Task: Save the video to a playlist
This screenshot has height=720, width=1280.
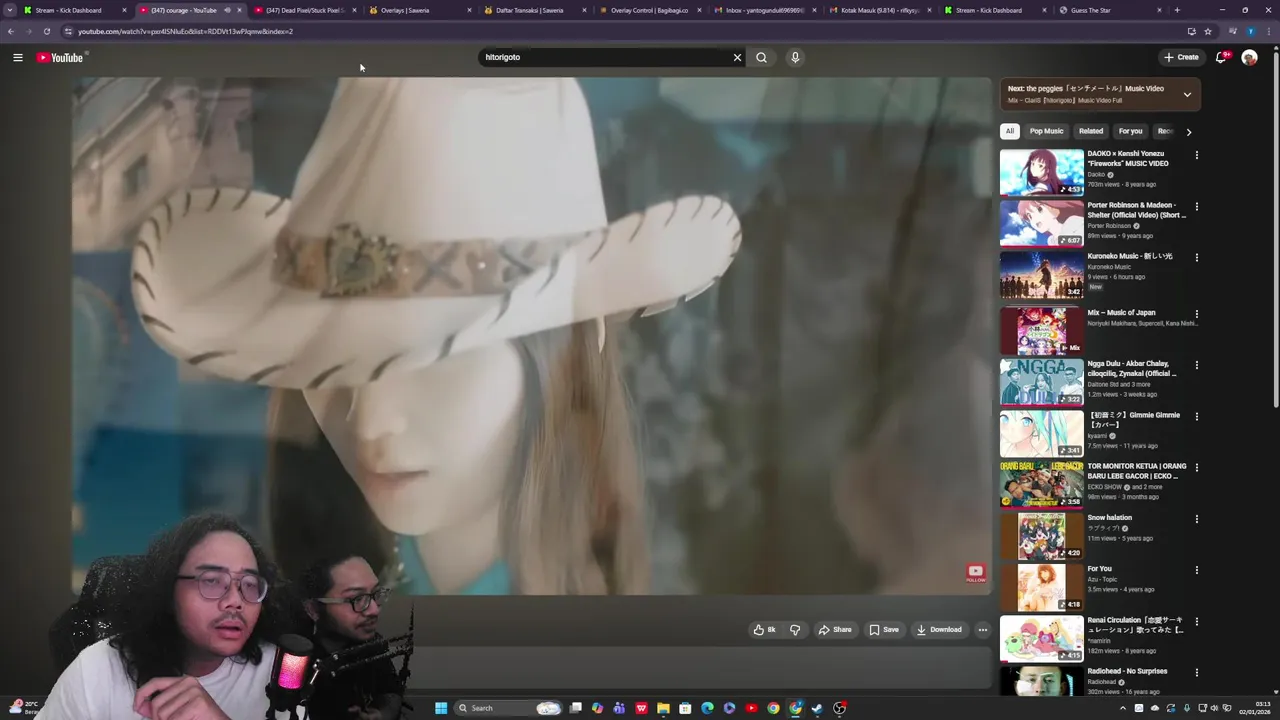Action: 884,630
